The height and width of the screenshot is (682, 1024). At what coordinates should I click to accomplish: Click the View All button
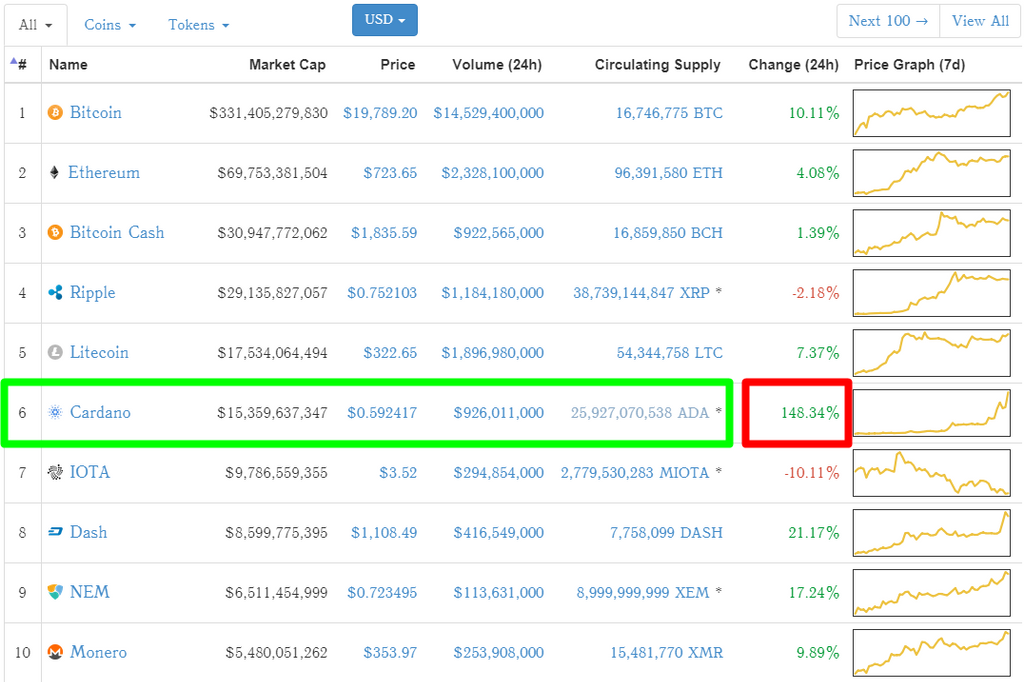980,21
